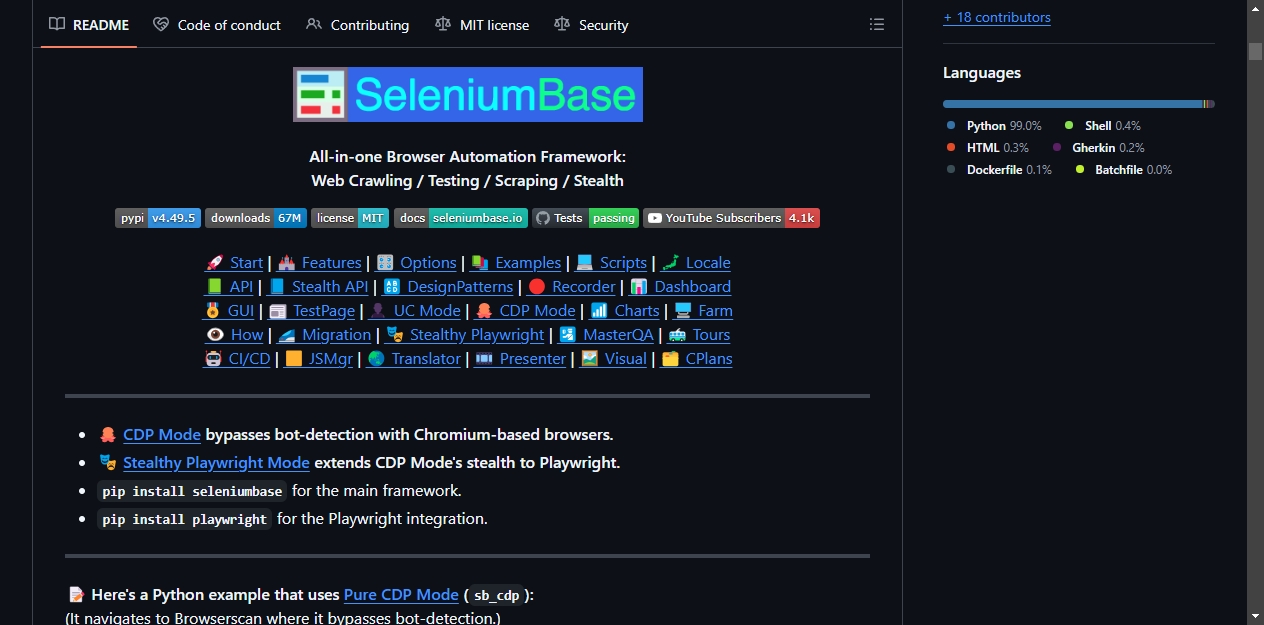Viewport: 1264px width, 625px height.
Task: Open the README tab
Action: 89,25
